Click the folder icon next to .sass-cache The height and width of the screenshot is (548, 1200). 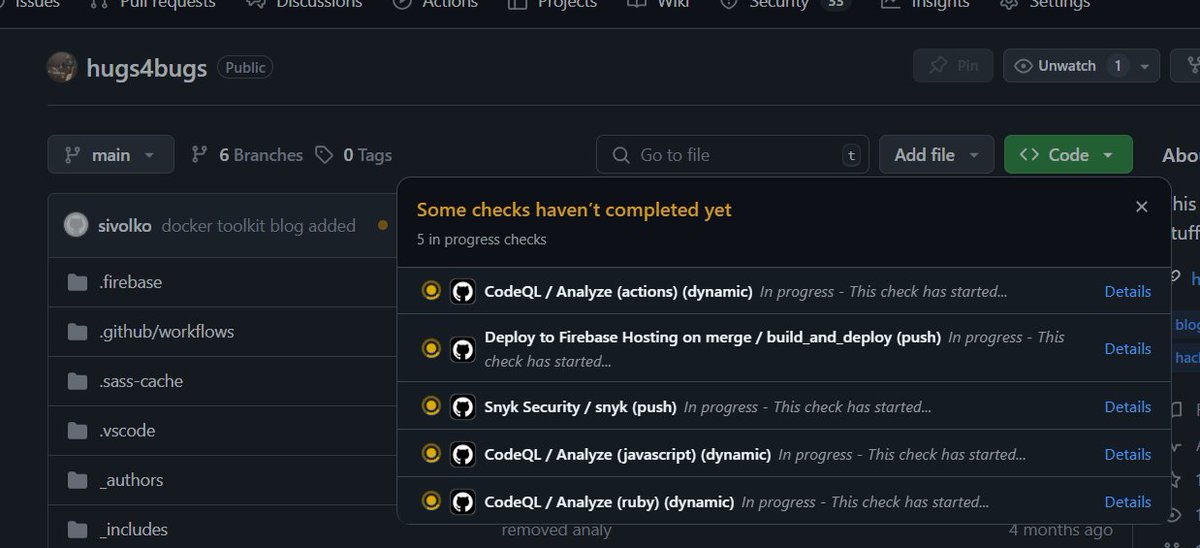click(77, 381)
